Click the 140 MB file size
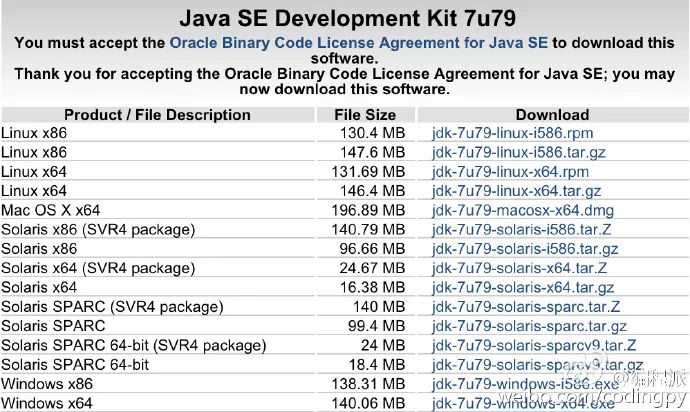 coord(379,307)
